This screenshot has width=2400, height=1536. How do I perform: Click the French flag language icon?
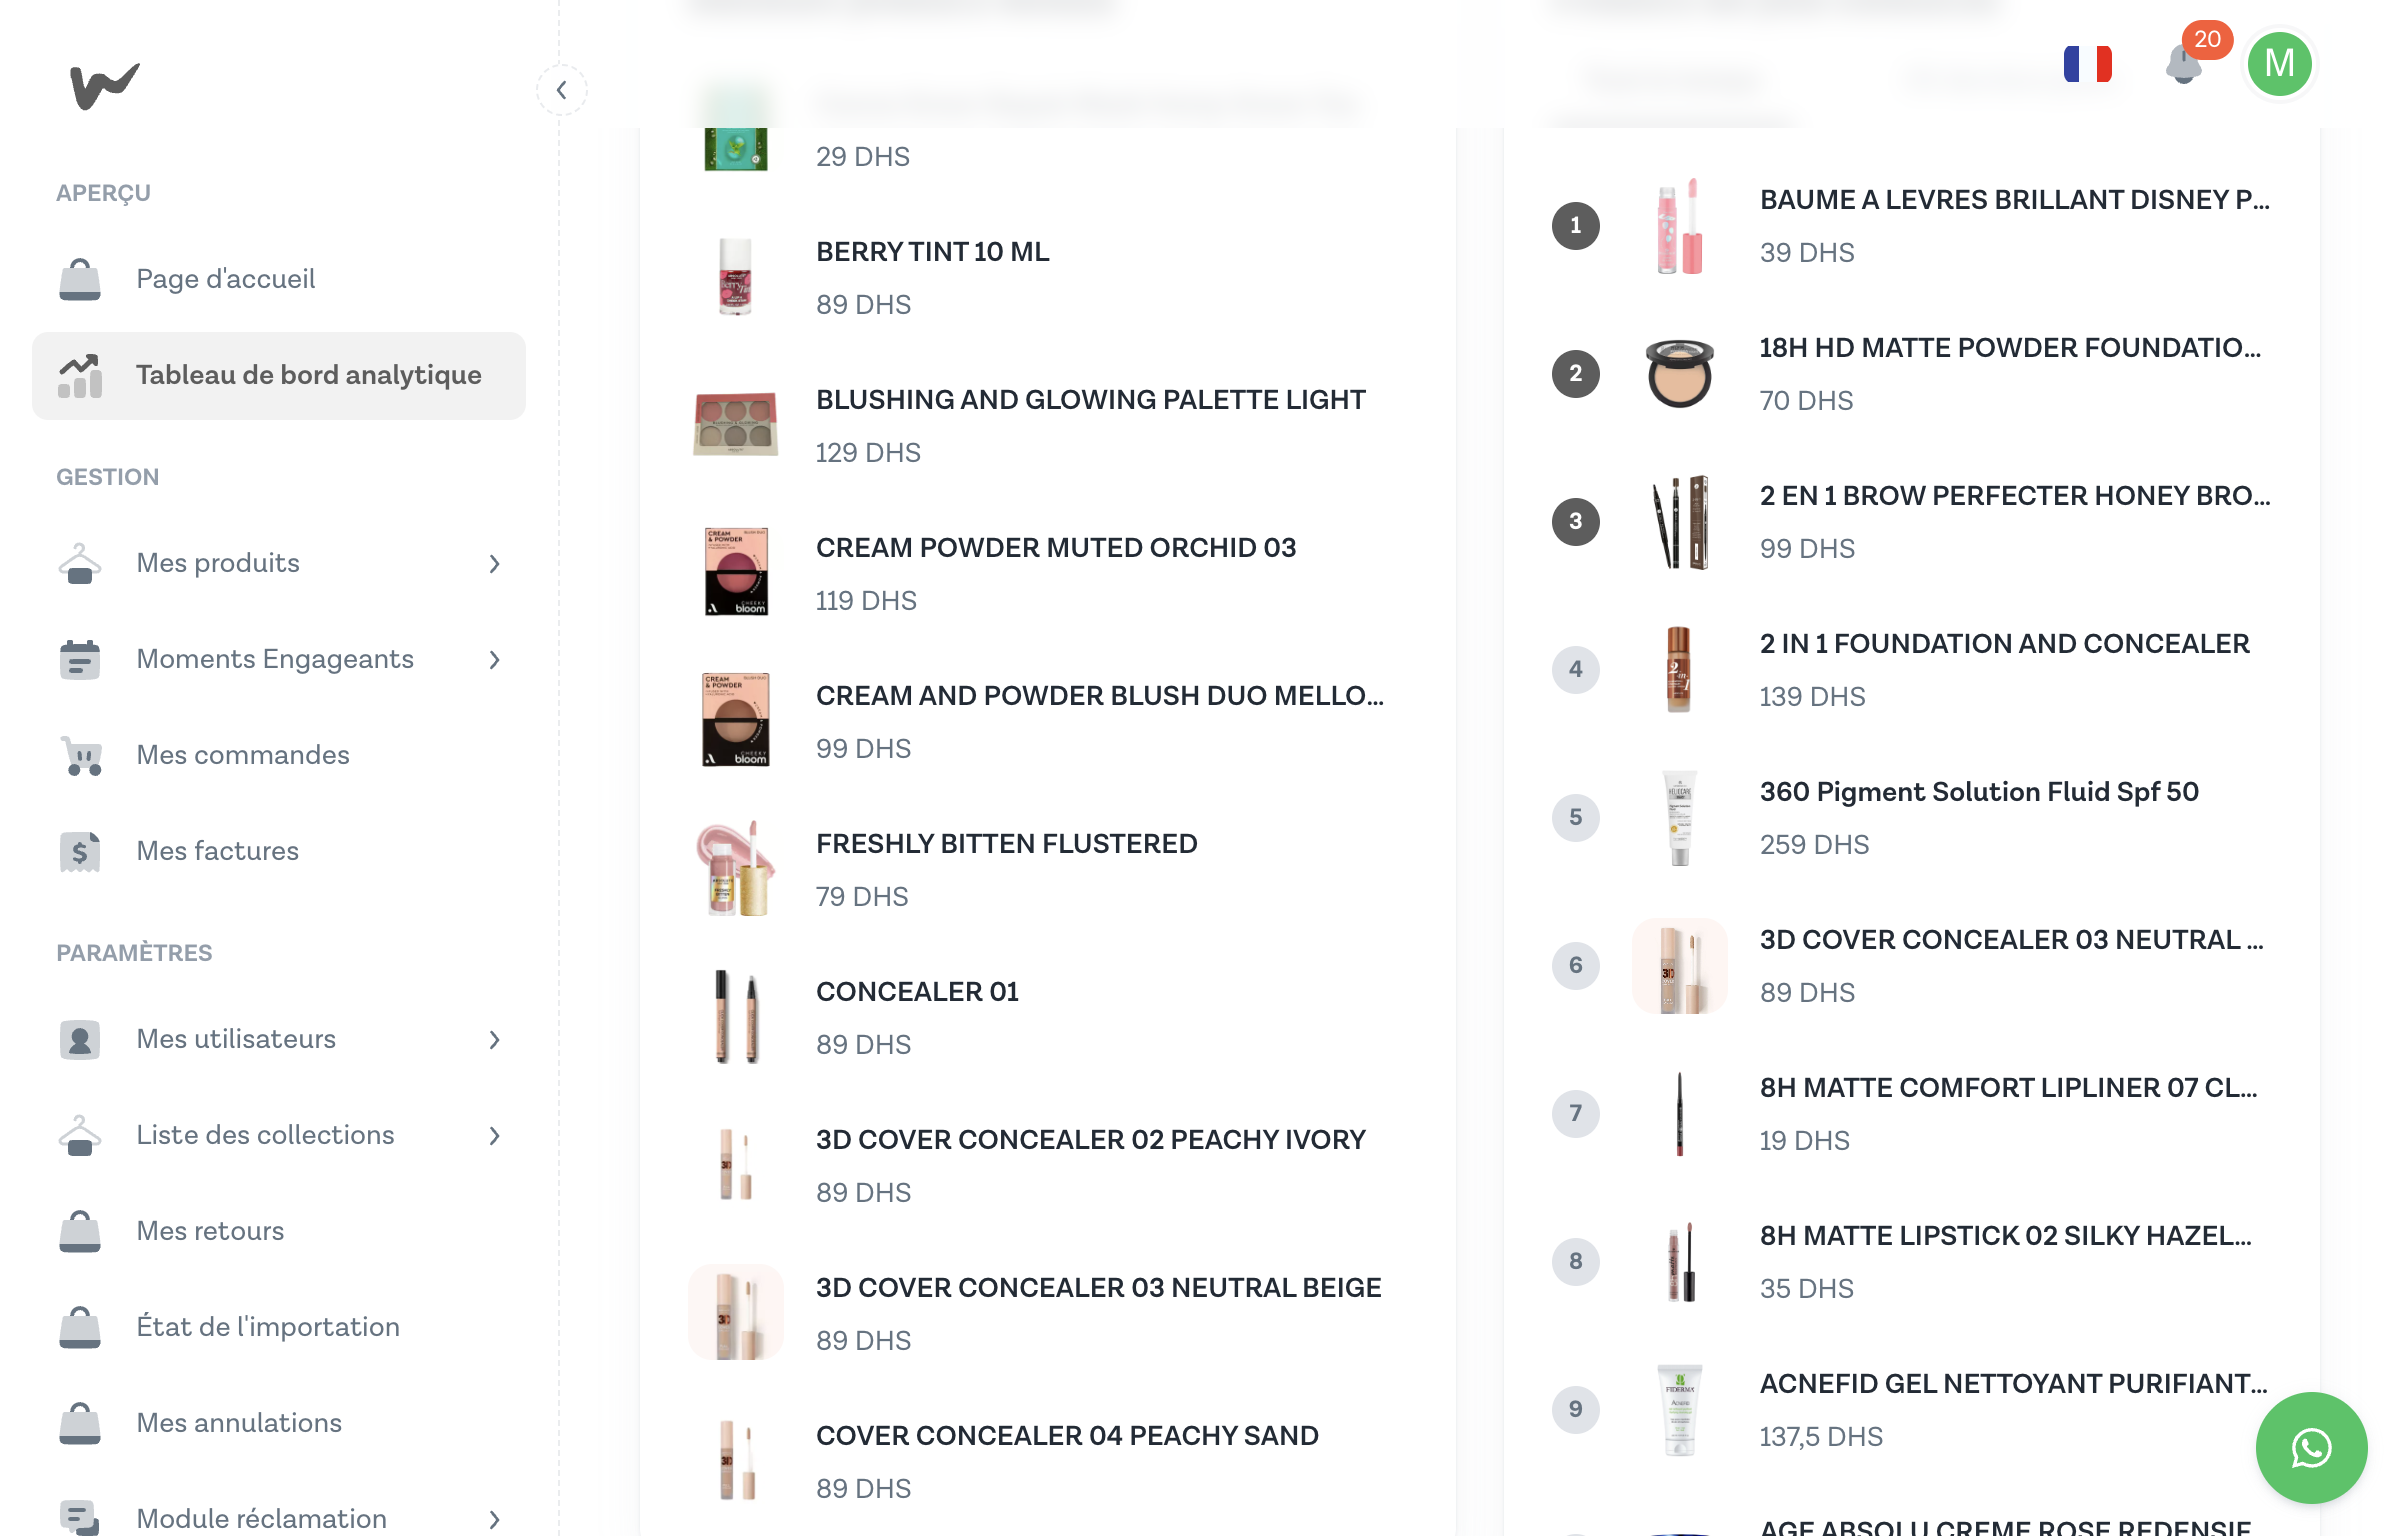[x=2088, y=64]
